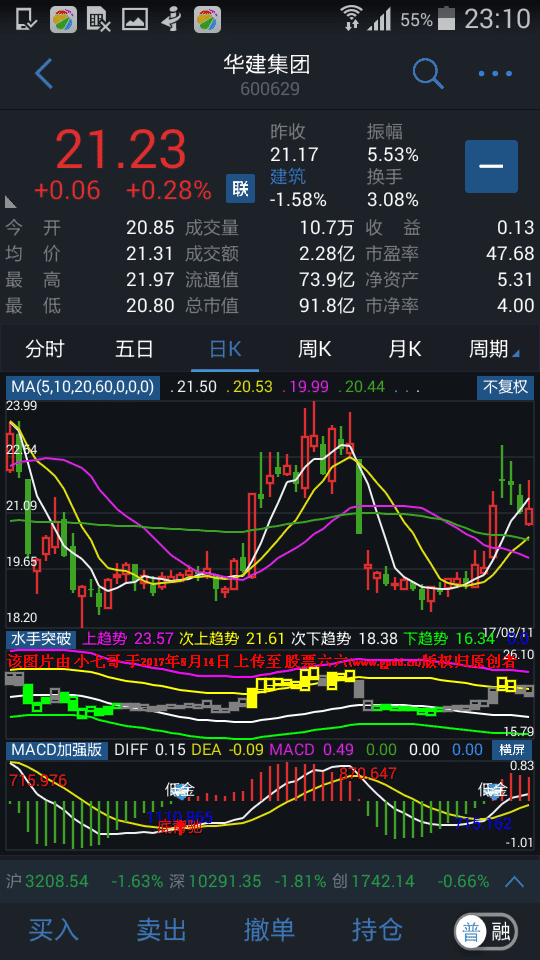Viewport: 540px width, 960px height.
Task: Switch to the 五日 tab
Action: point(134,350)
